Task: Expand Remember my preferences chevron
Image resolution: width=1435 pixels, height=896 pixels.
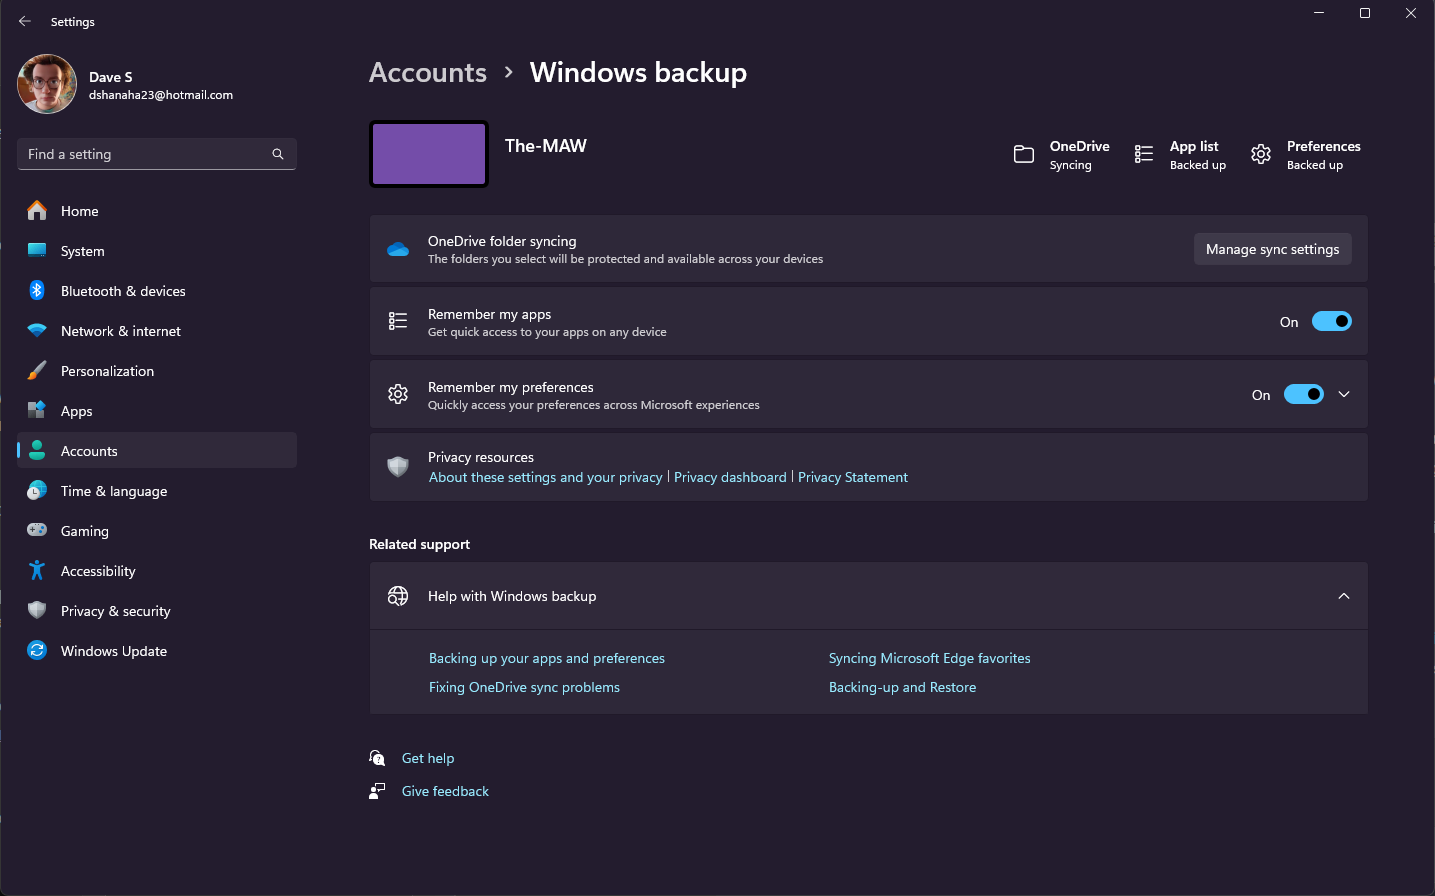Action: point(1344,394)
